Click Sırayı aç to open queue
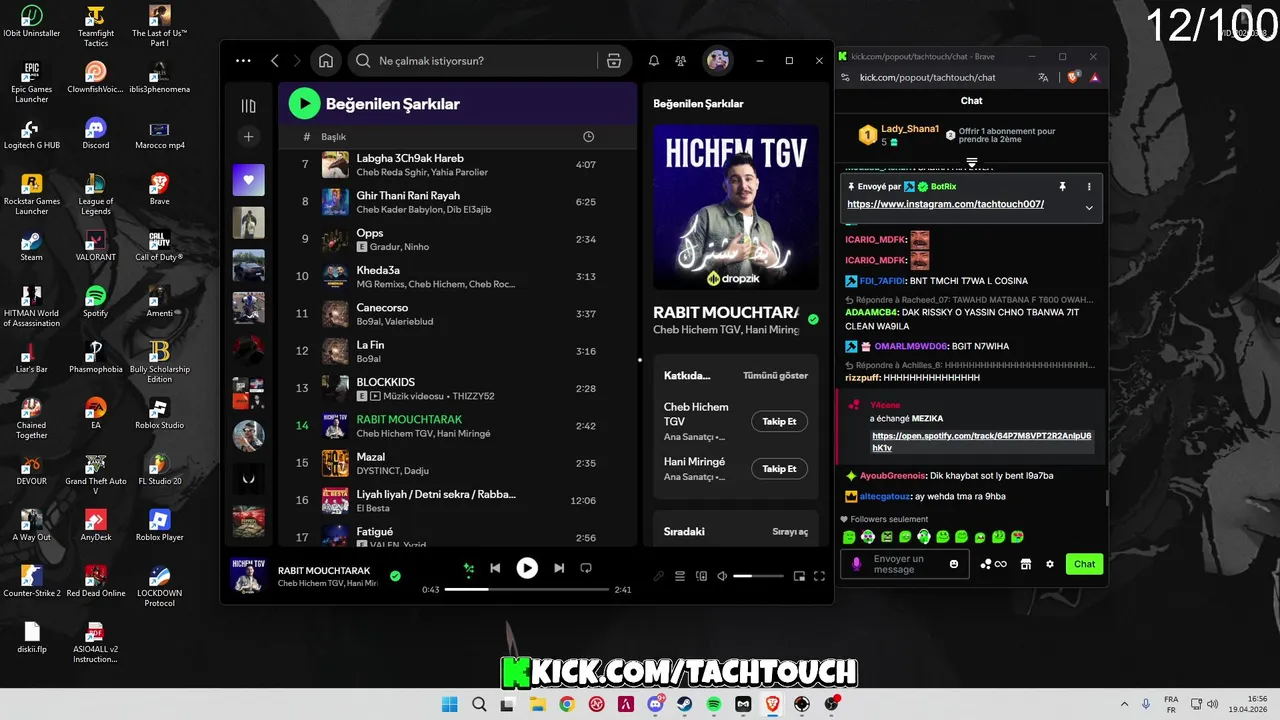The image size is (1280, 720). click(790, 532)
